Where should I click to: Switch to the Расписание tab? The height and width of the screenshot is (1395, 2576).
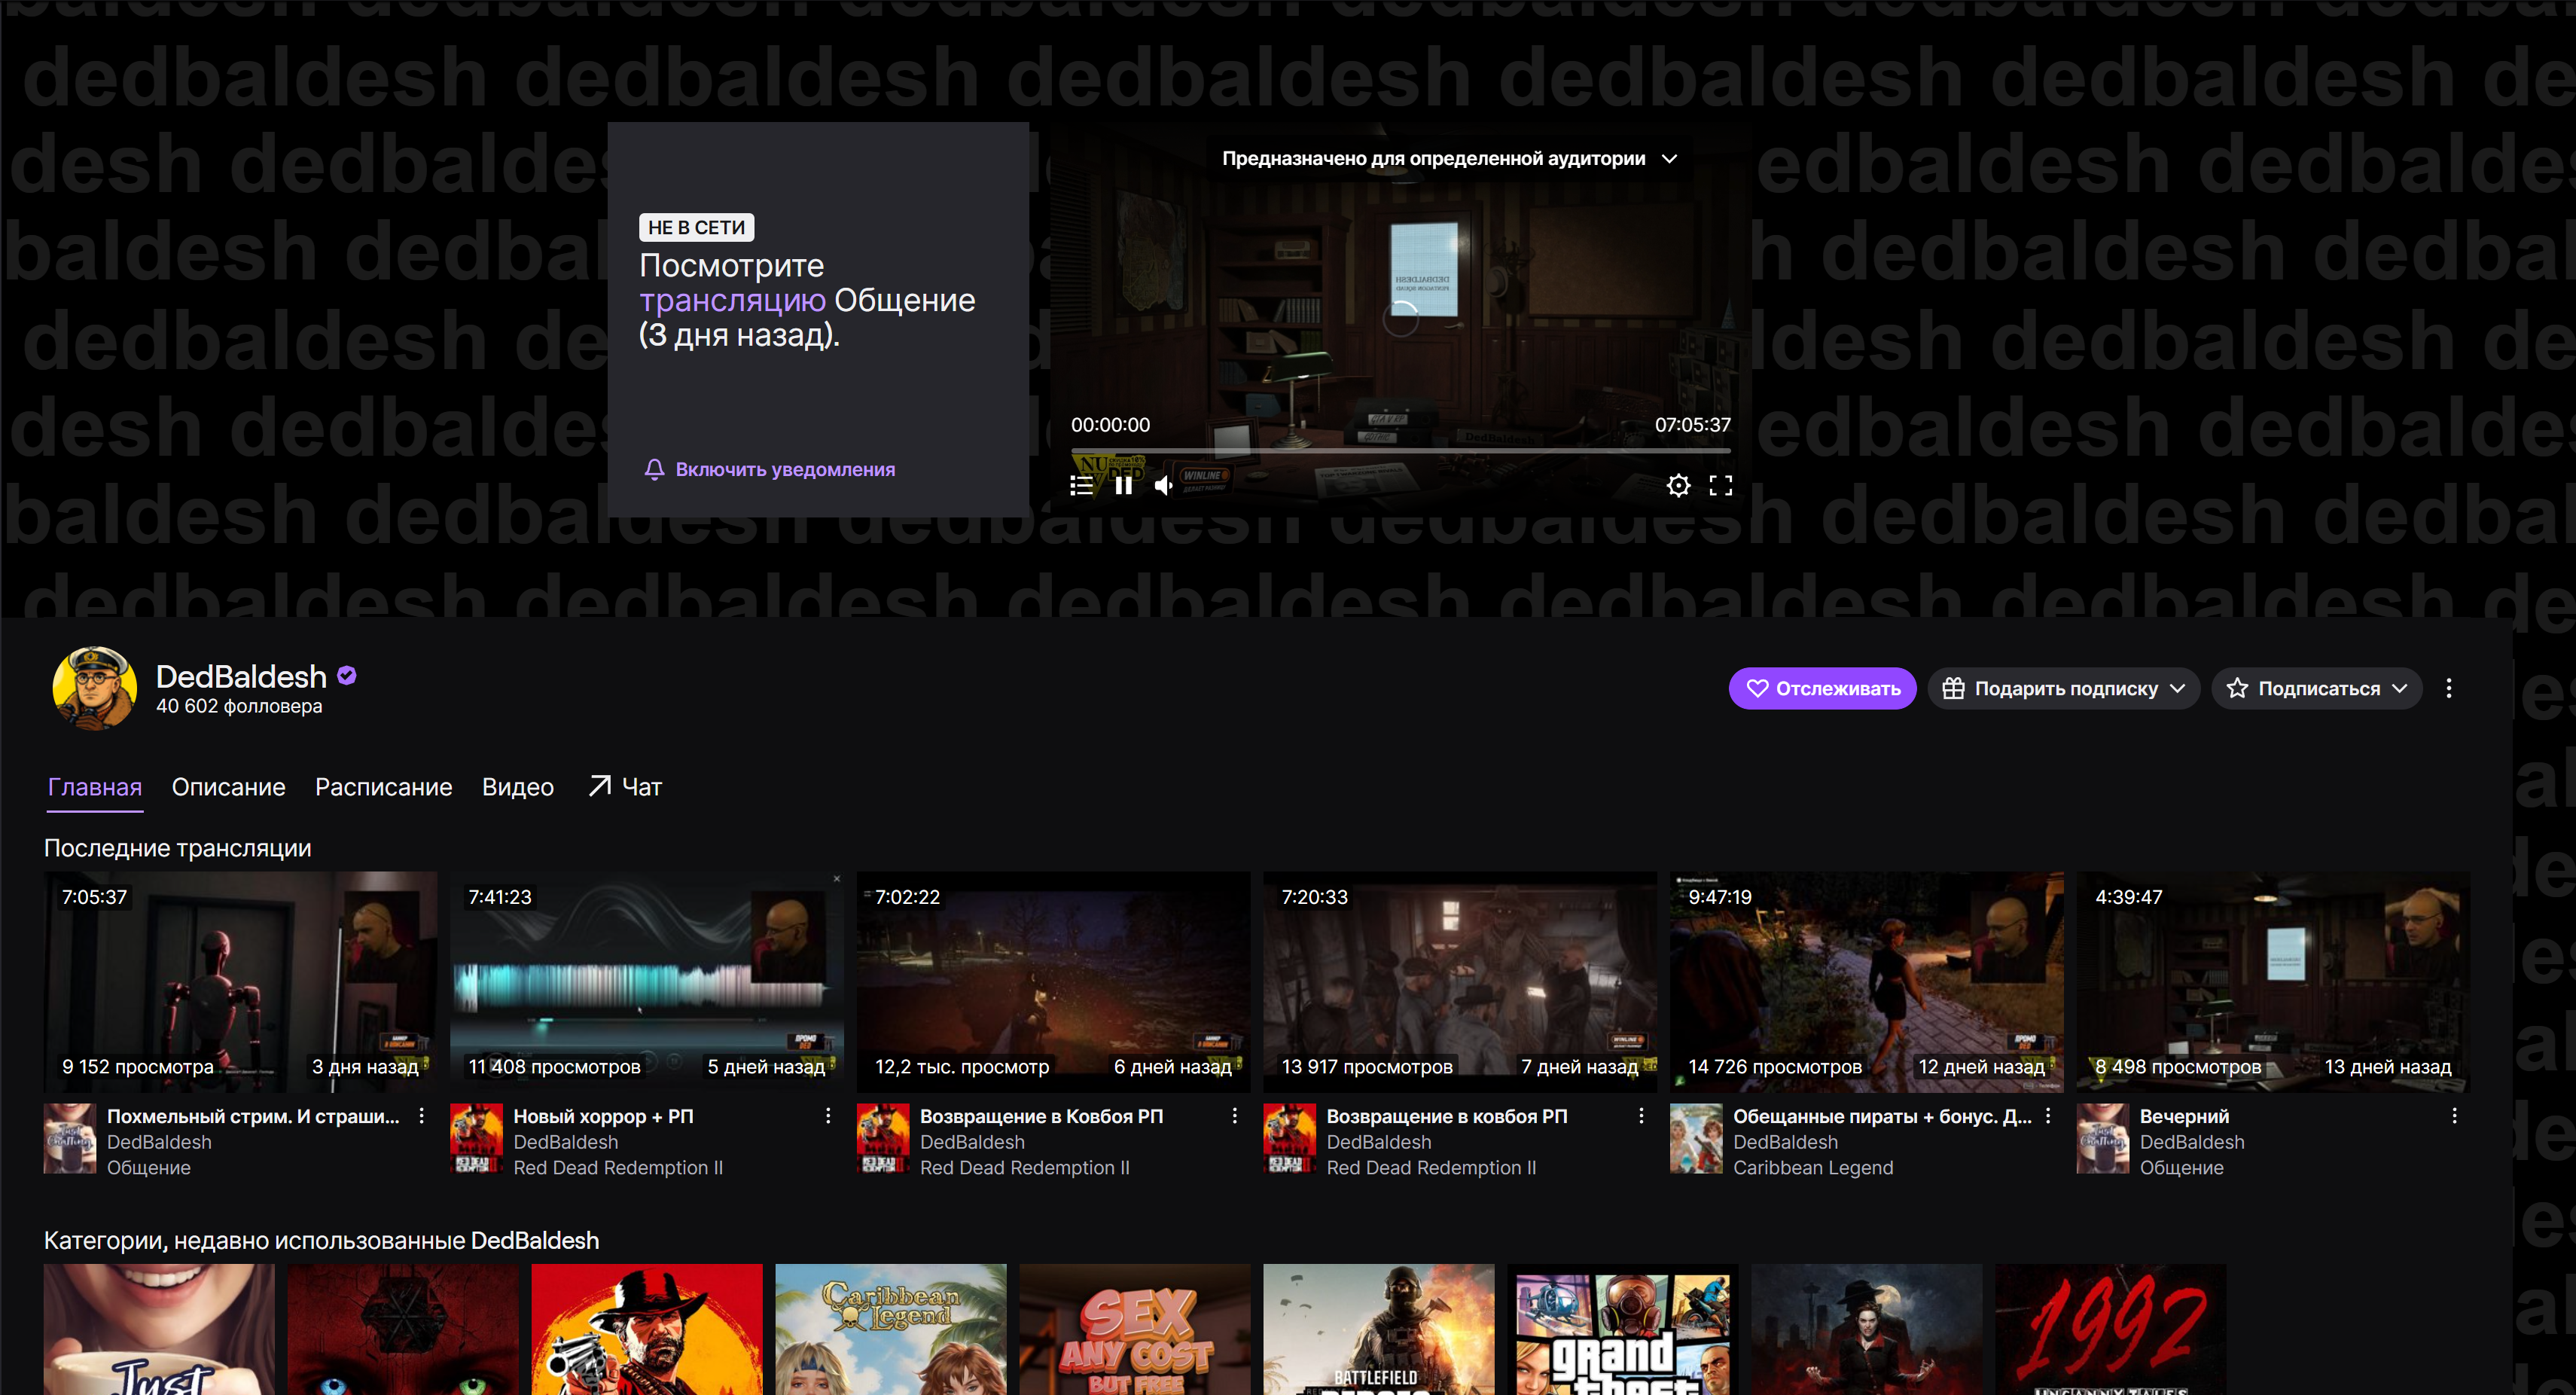coord(383,787)
